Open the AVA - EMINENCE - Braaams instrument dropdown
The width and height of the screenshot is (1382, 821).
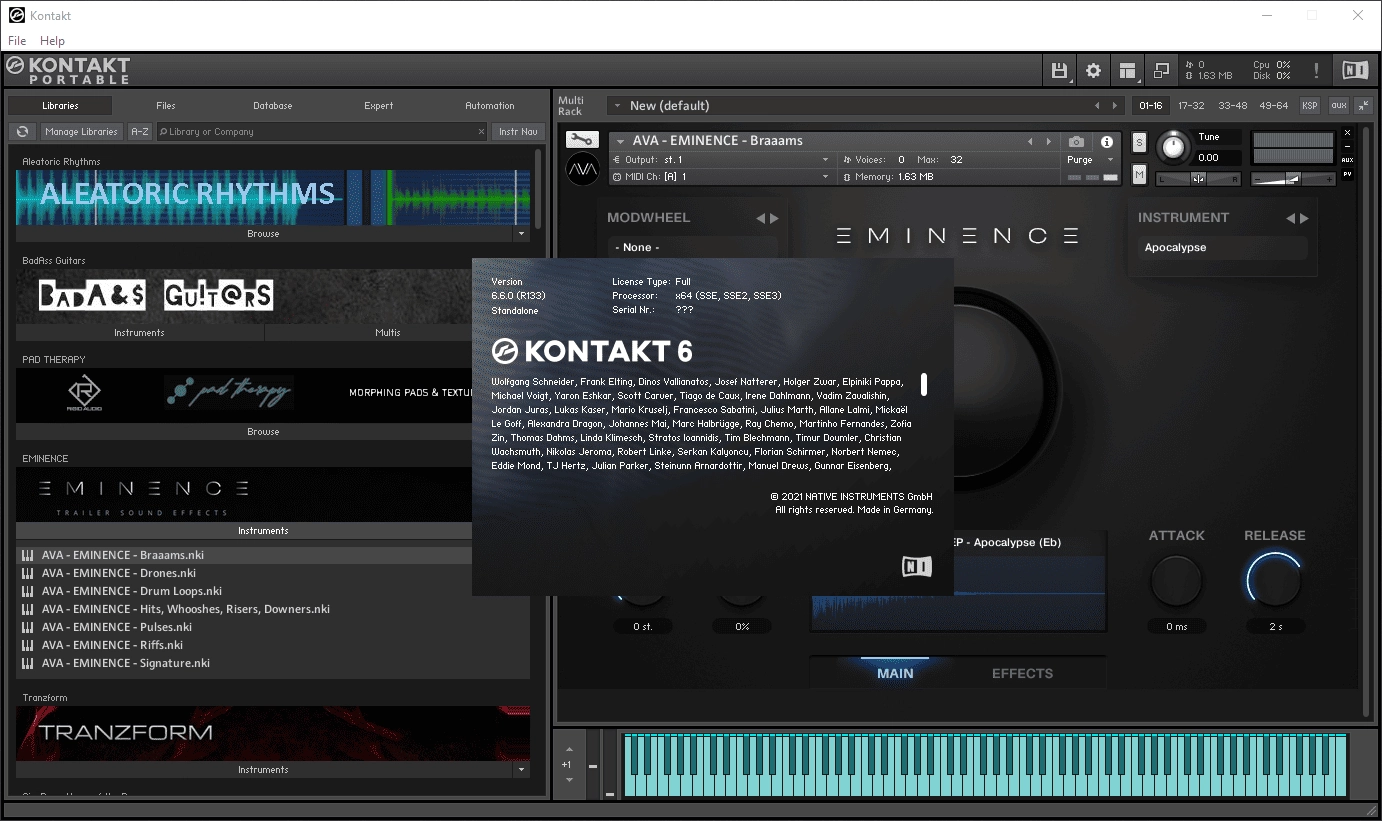[x=621, y=141]
